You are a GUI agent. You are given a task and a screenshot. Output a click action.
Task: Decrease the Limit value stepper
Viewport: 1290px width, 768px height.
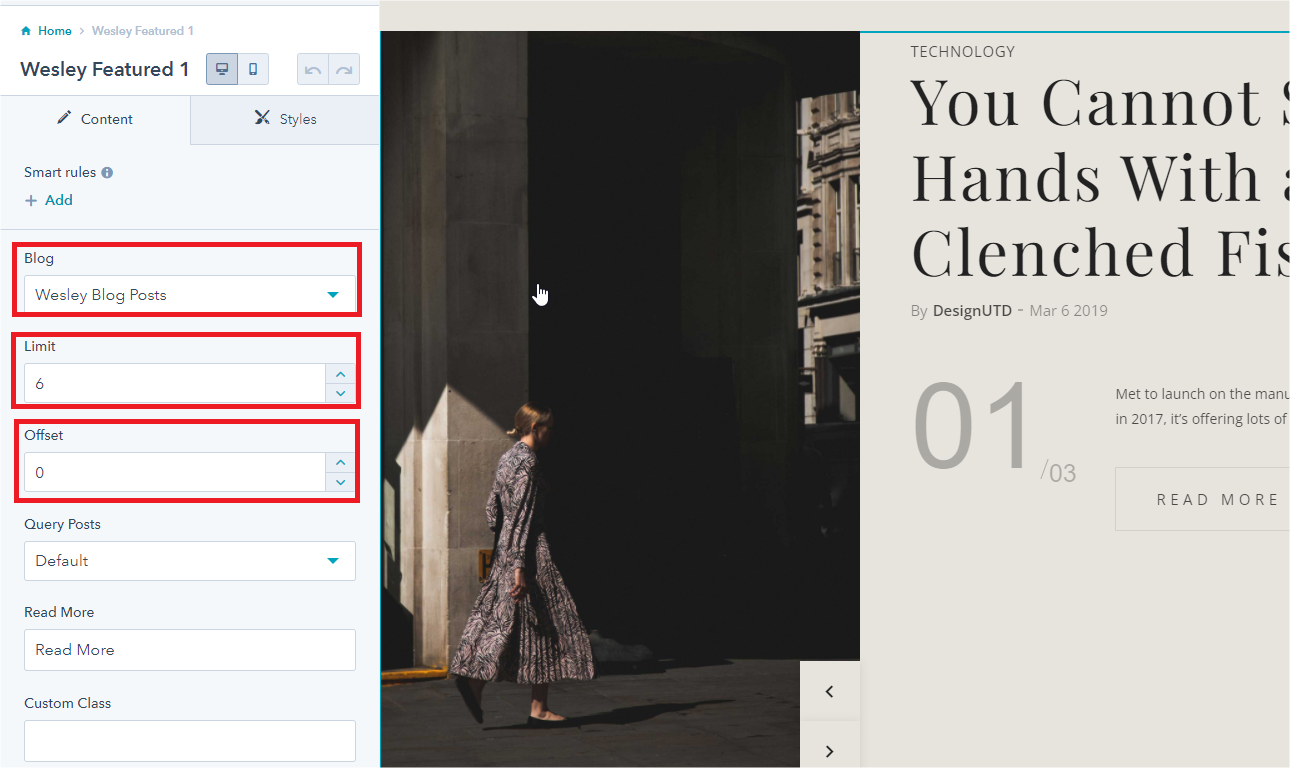341,394
